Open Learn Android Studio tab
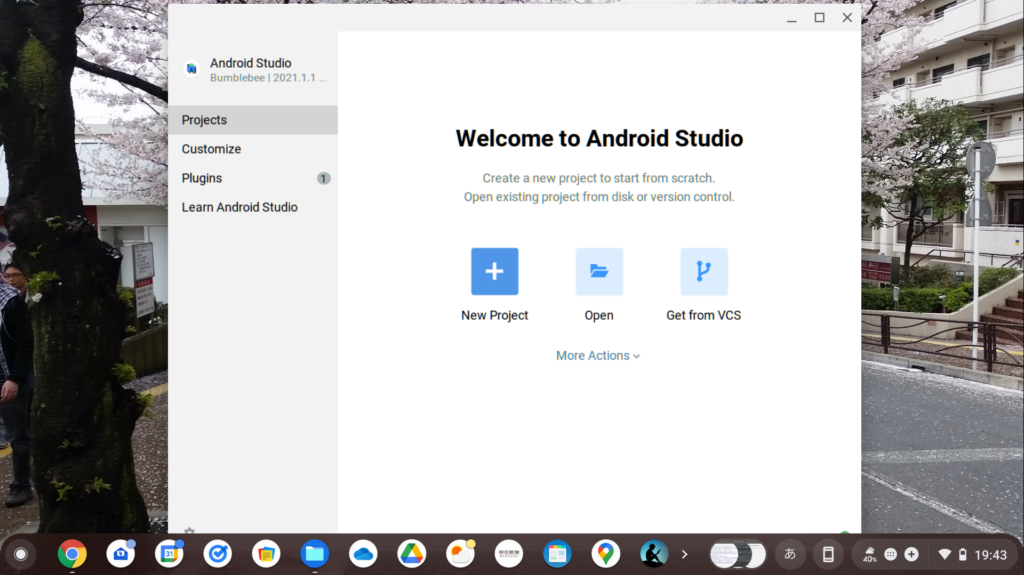 pyautogui.click(x=253, y=207)
